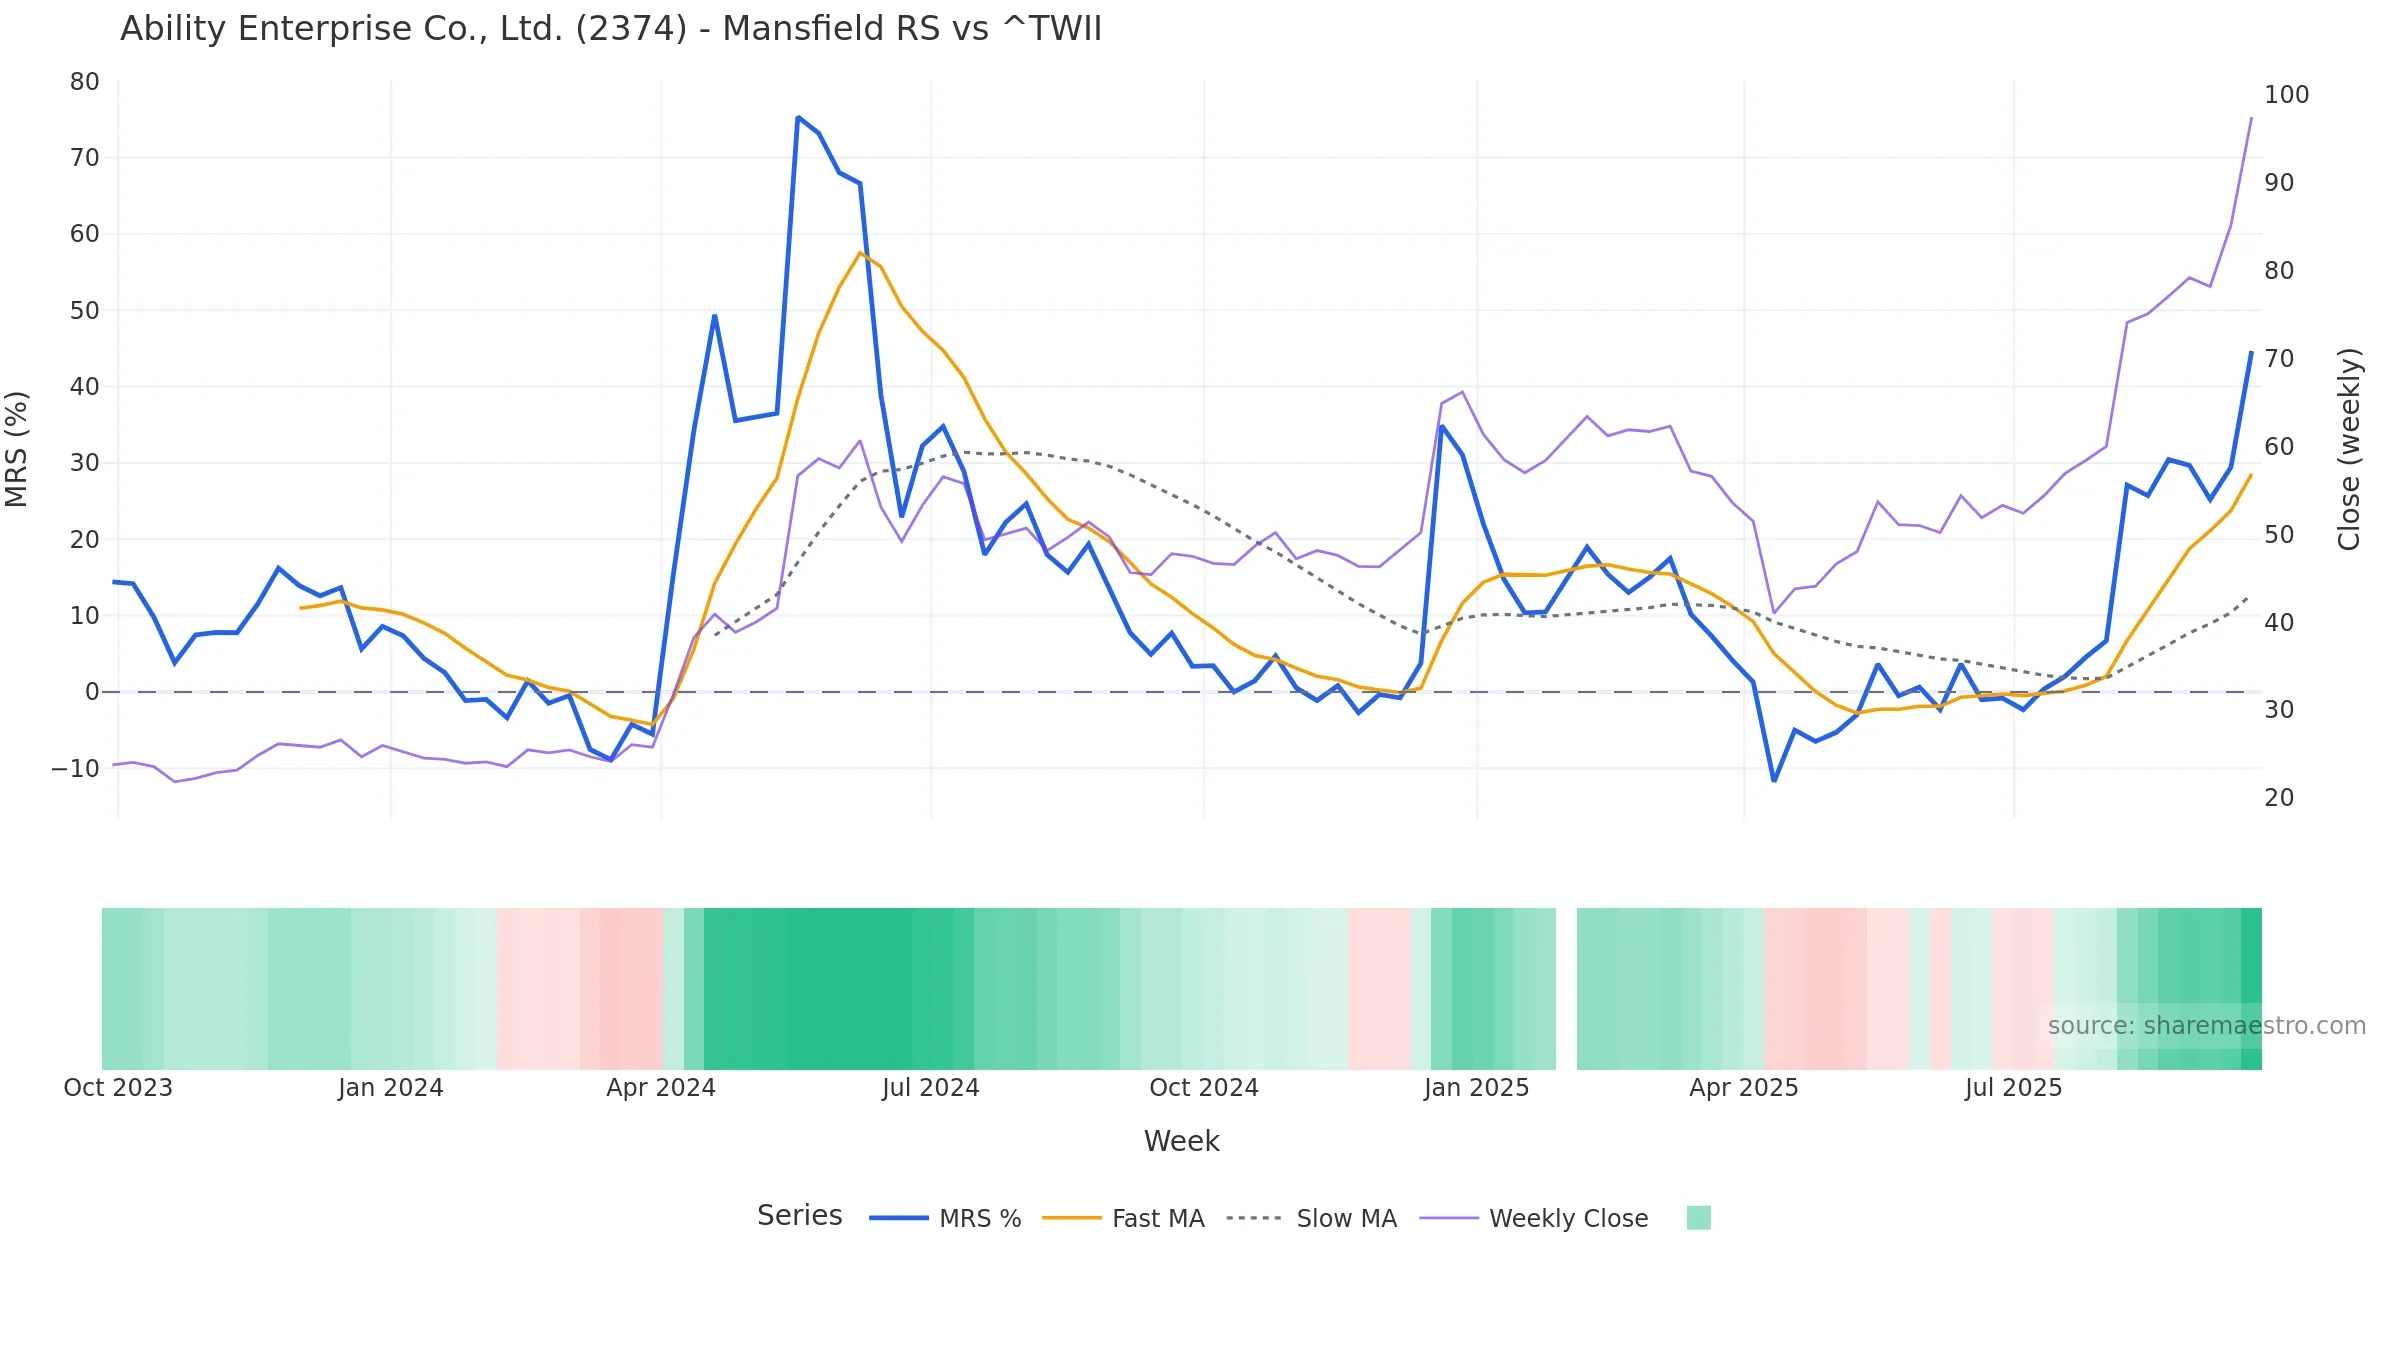Click the 10 tick on MRS axis
This screenshot has width=2400, height=1350.
pyautogui.click(x=85, y=616)
